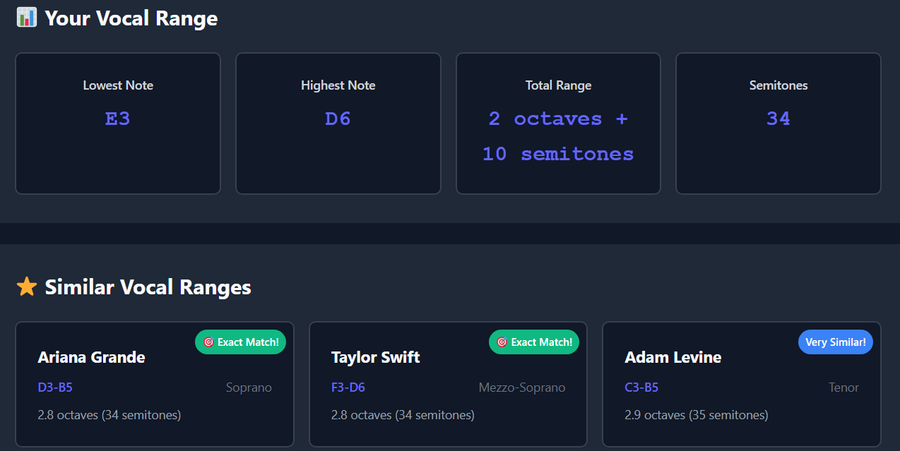Viewport: 900px width, 451px height.
Task: Click the target icon on Taylor Swift's badge
Action: 502,343
